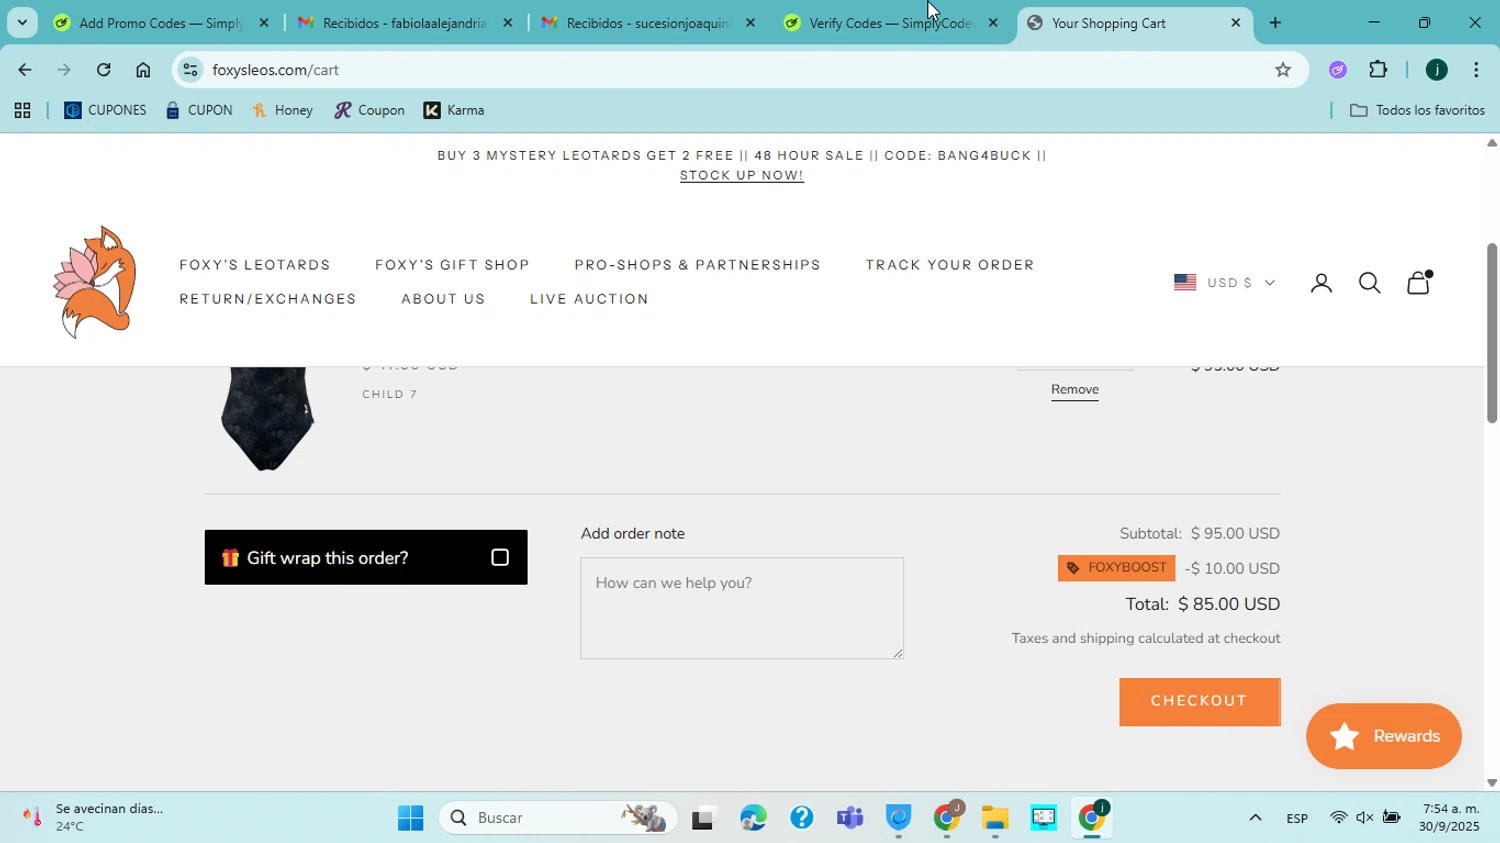This screenshot has height=843, width=1500.
Task: Click the Foxy's Leos fox logo
Action: [95, 282]
